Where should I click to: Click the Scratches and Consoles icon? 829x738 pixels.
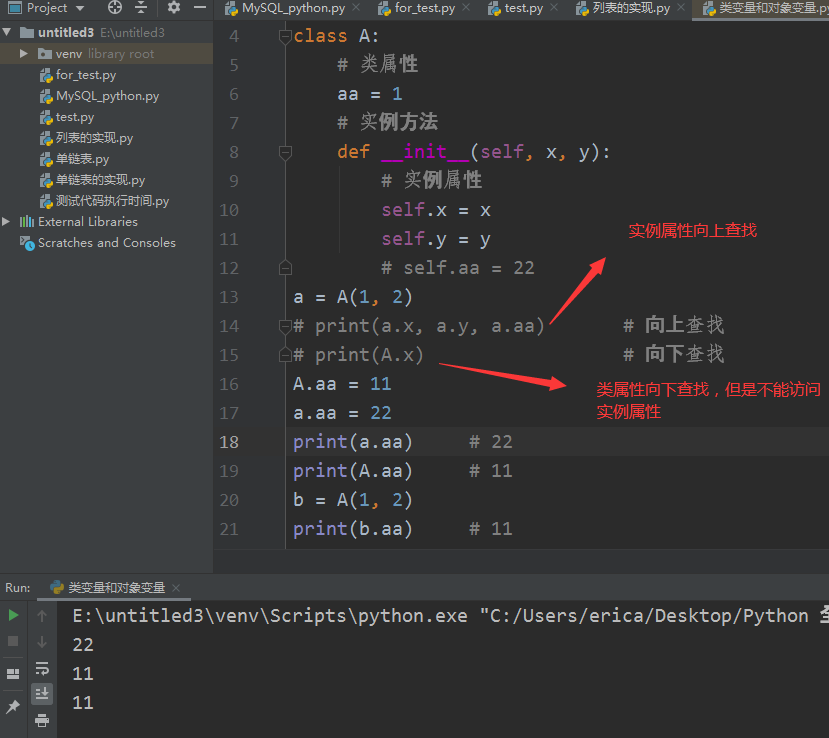[27, 243]
